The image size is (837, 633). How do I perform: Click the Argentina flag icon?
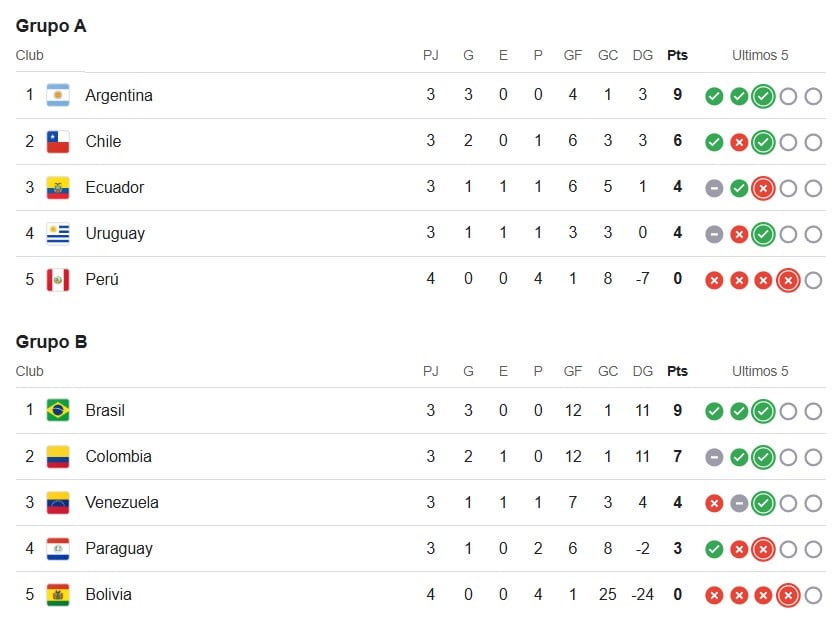58,96
